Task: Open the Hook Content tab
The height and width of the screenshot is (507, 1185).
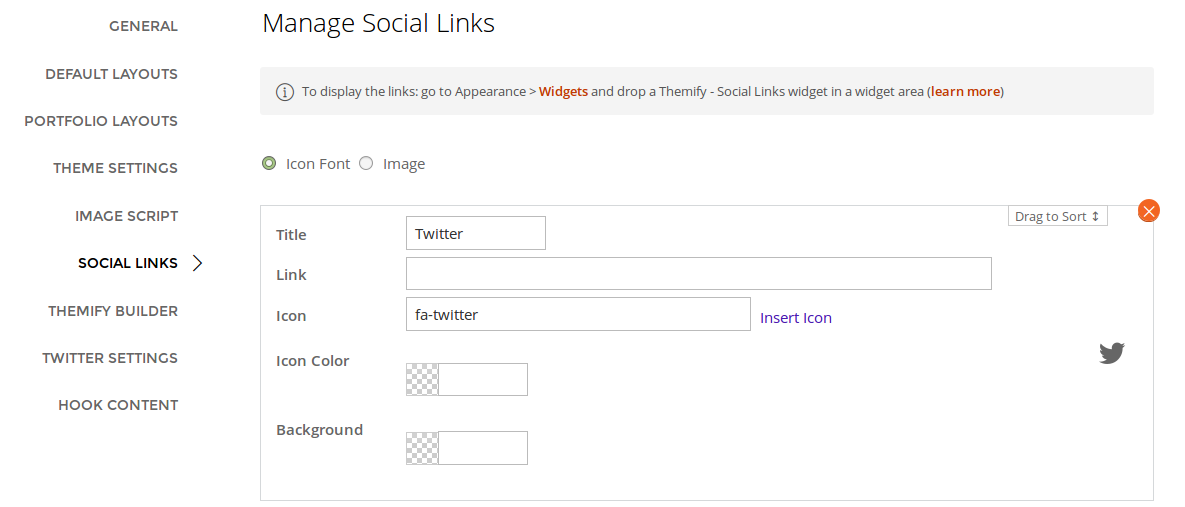Action: click(118, 405)
